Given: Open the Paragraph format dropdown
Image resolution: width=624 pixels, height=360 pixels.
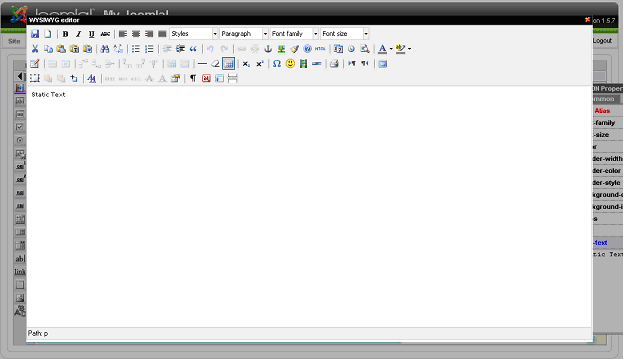Looking at the screenshot, I should click(244, 34).
